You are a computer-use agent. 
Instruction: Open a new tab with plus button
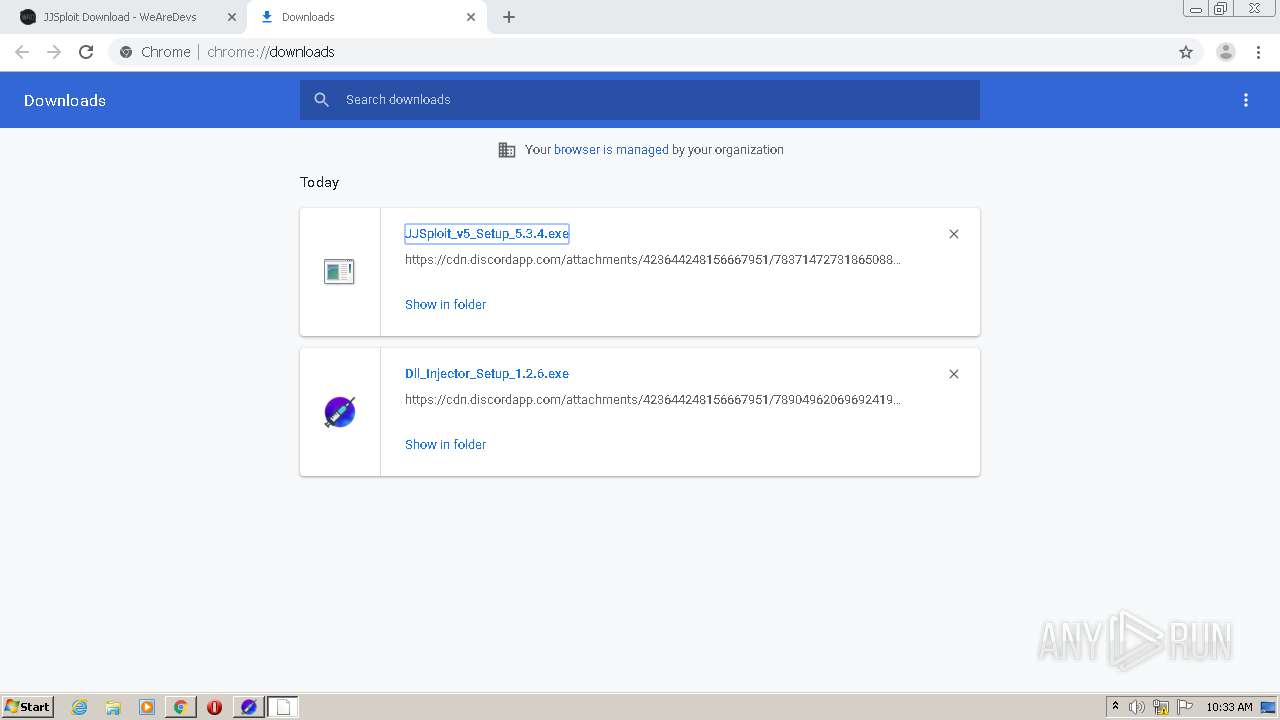point(509,17)
